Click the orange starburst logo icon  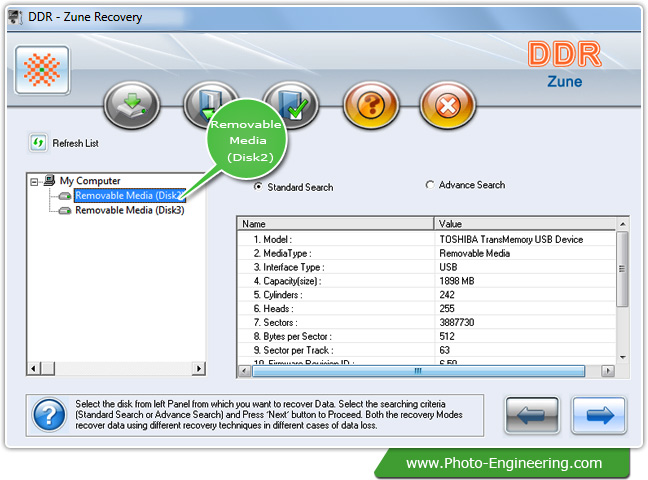(42, 70)
